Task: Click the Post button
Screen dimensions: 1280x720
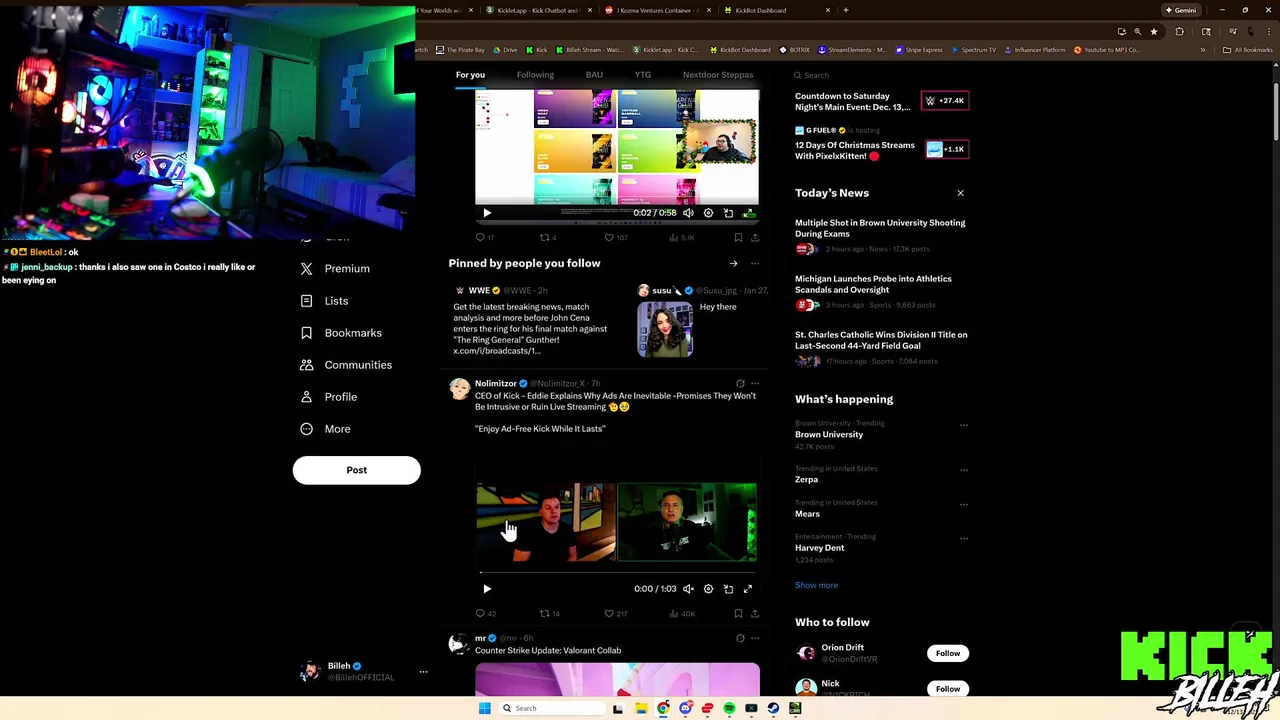Action: coord(356,470)
